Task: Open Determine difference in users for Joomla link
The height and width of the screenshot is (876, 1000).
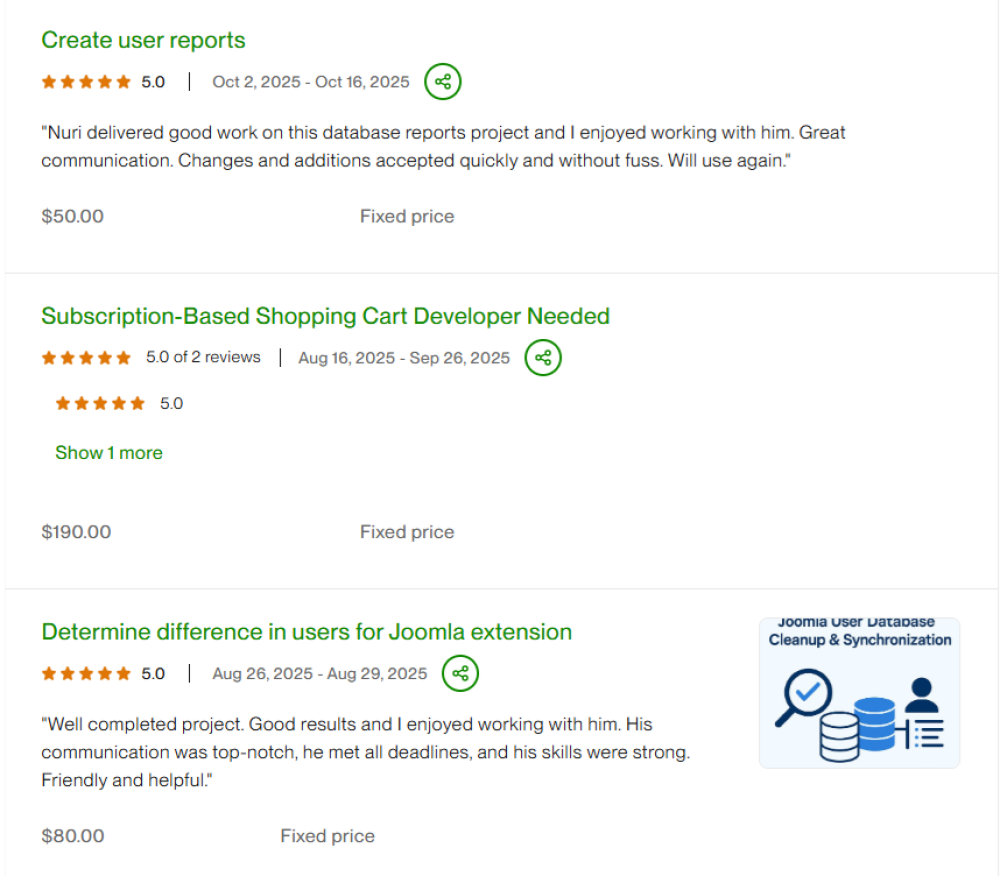Action: tap(306, 632)
